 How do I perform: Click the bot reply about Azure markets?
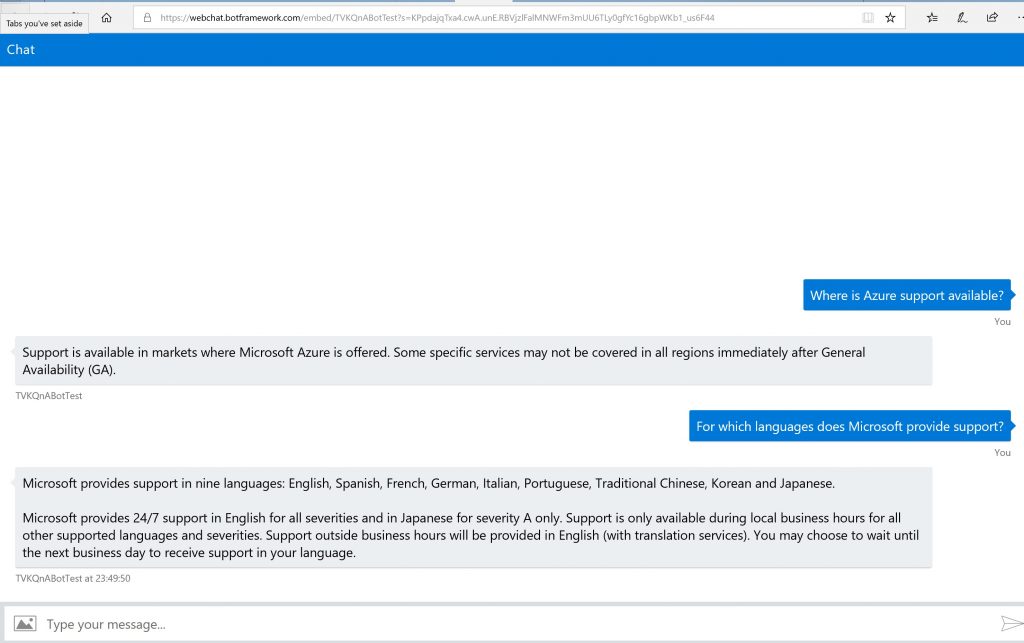pyautogui.click(x=473, y=361)
